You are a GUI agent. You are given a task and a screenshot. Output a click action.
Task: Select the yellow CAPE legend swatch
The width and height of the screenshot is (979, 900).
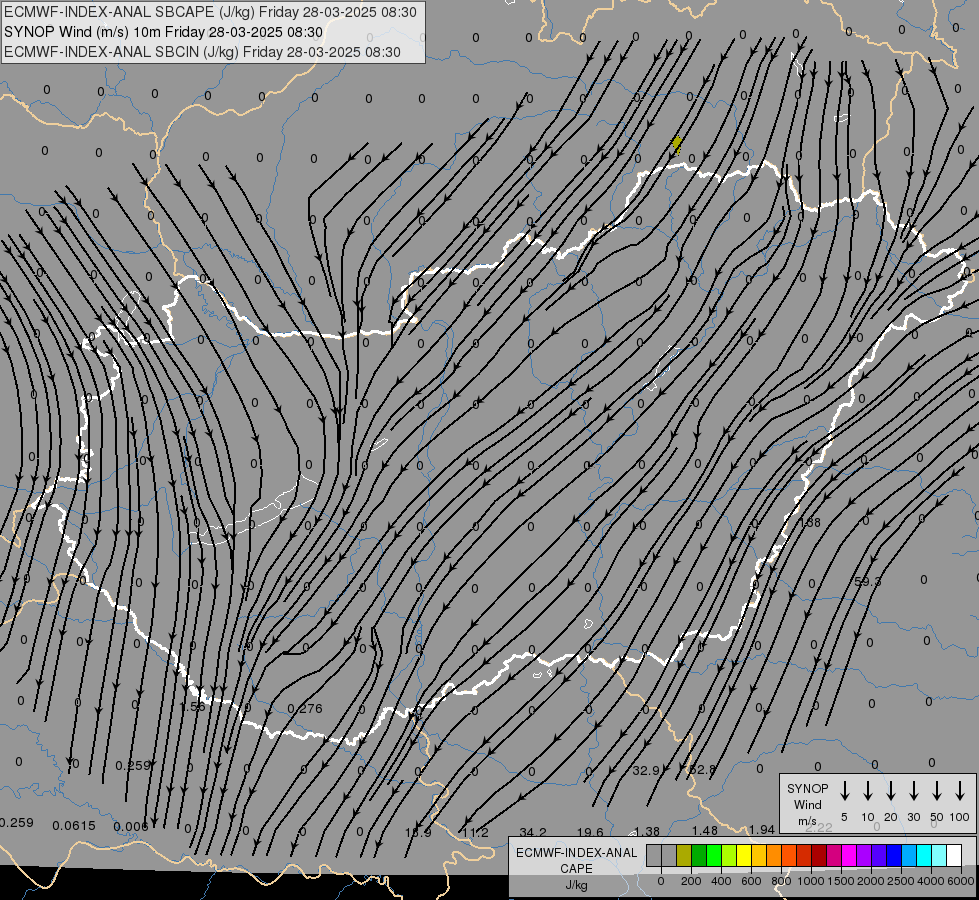click(744, 855)
